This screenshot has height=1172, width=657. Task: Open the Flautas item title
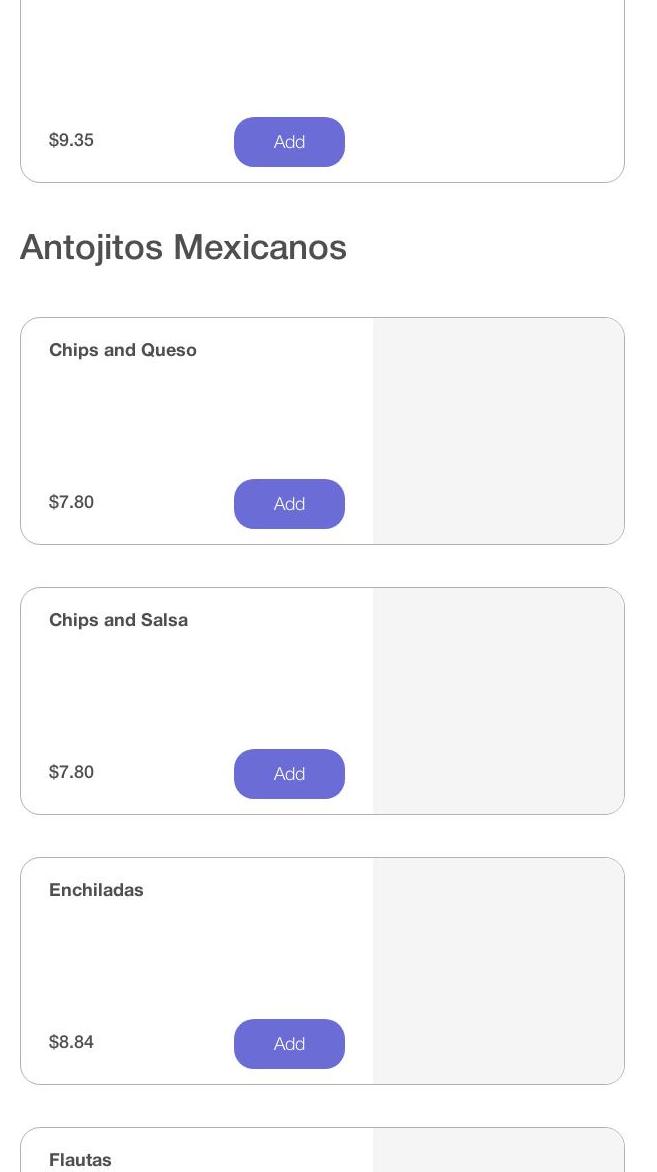(80, 1160)
